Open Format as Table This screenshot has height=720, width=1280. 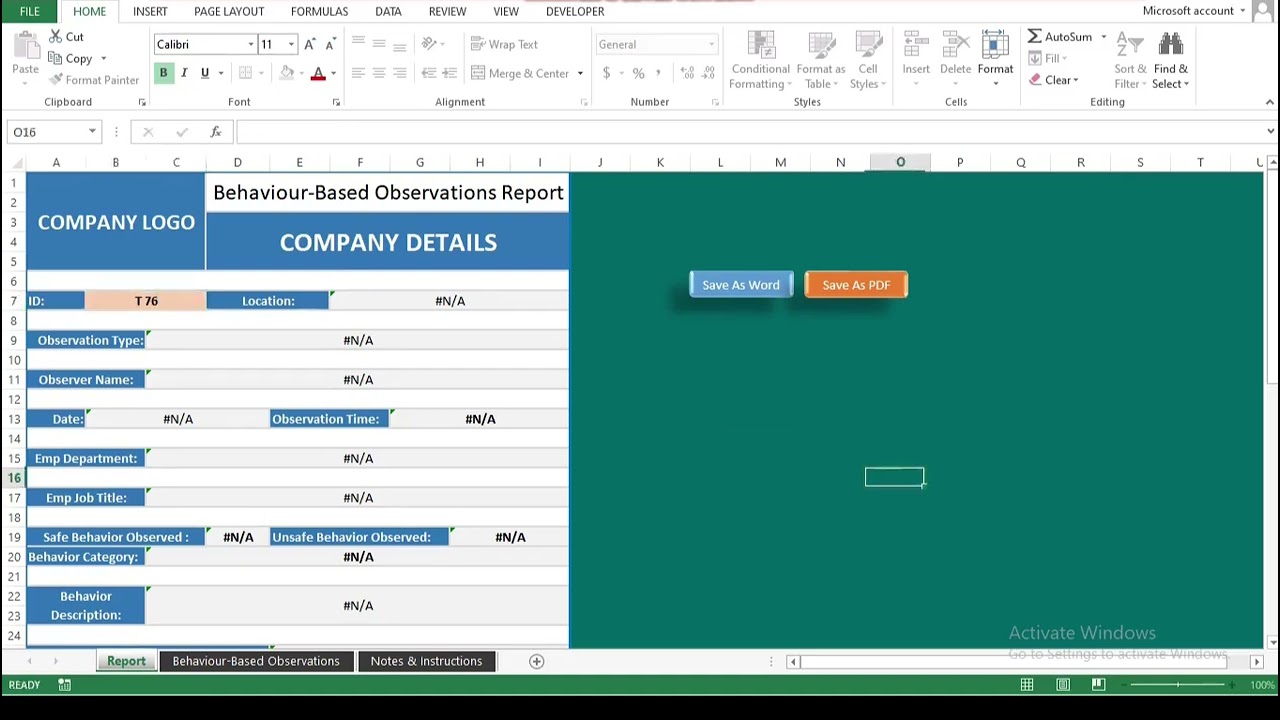[x=821, y=62]
